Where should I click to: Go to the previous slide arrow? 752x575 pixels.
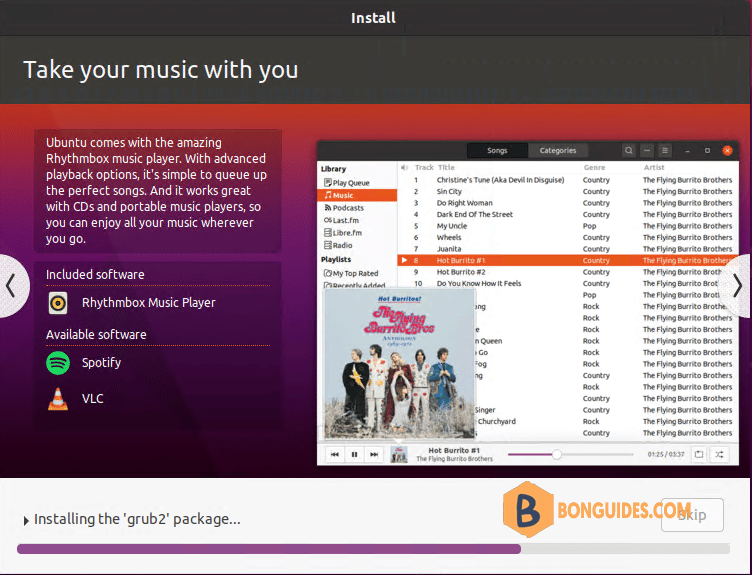pyautogui.click(x=12, y=286)
